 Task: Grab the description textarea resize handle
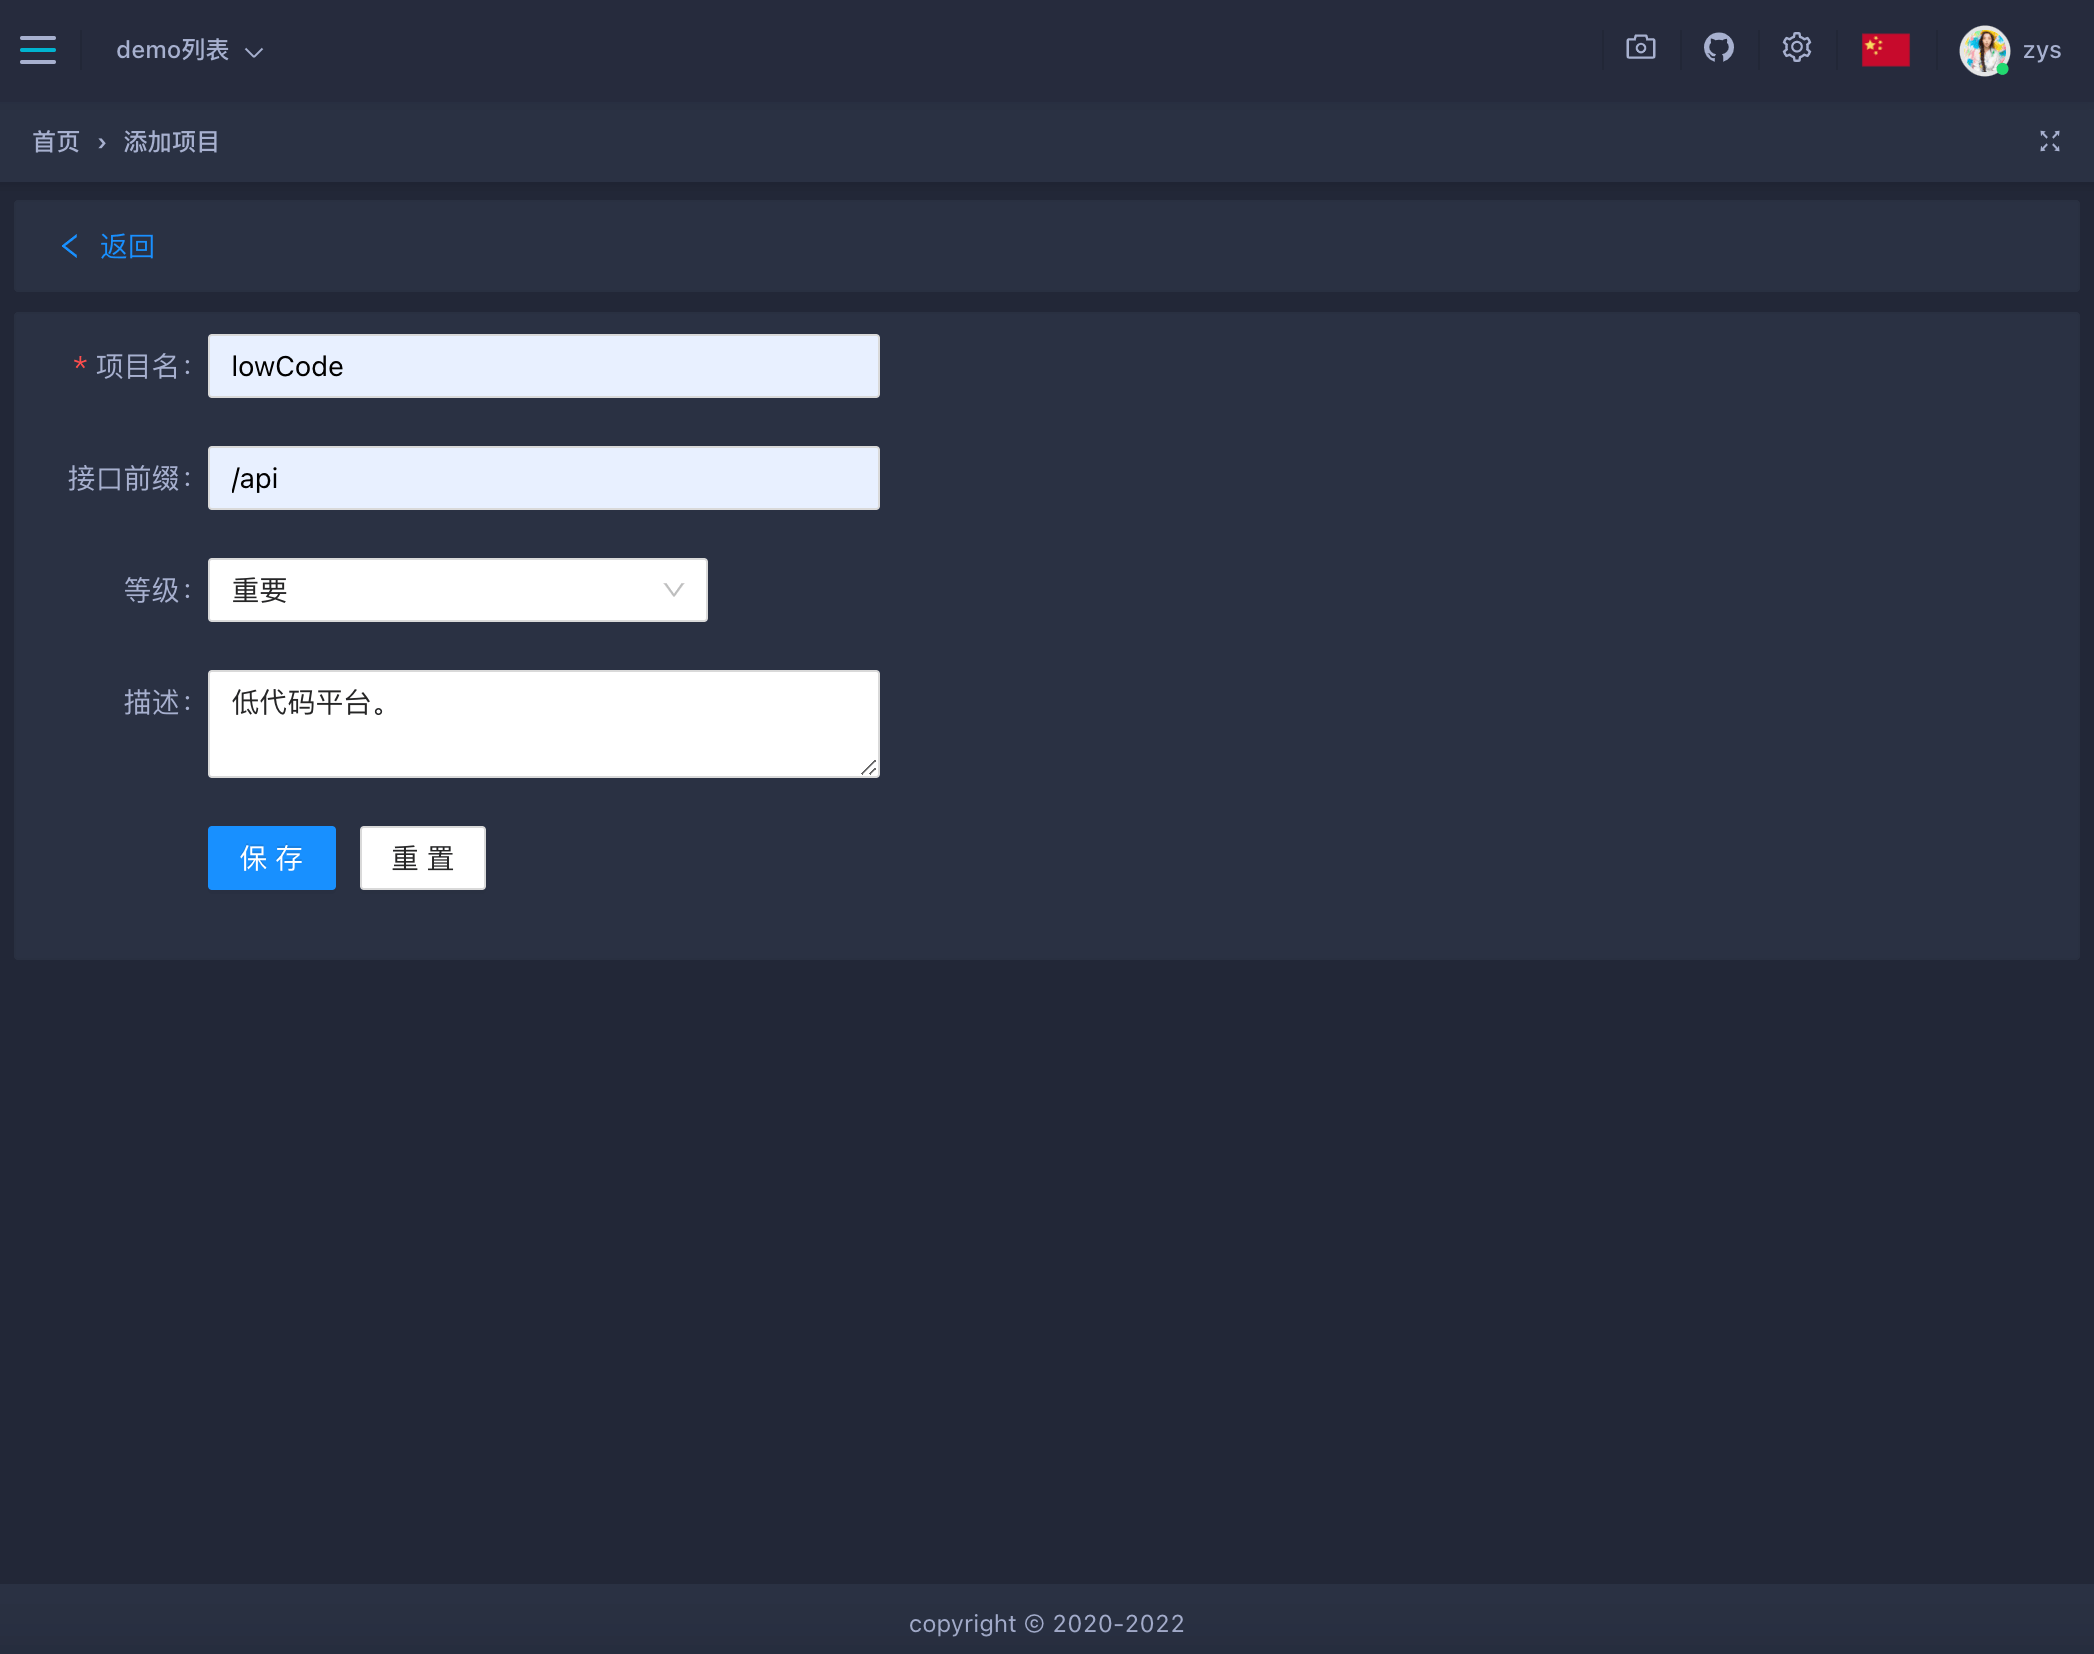(869, 767)
